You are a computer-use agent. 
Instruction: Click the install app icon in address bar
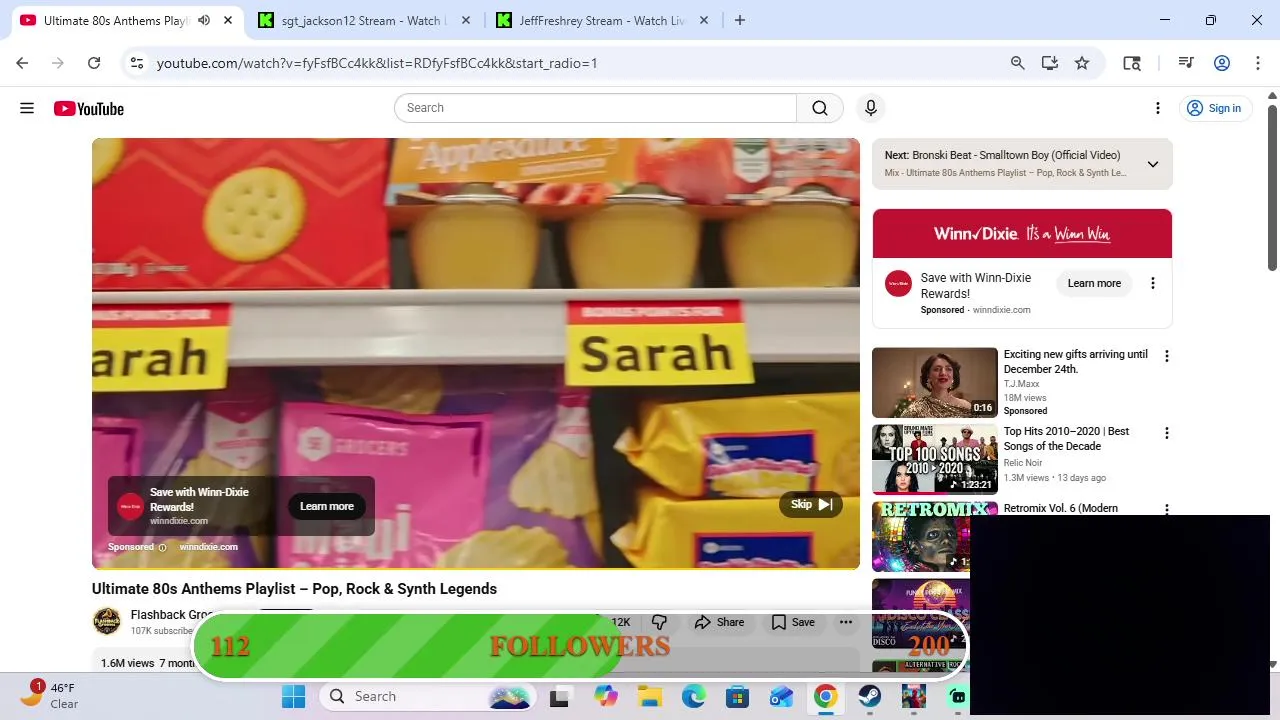[x=1049, y=63]
